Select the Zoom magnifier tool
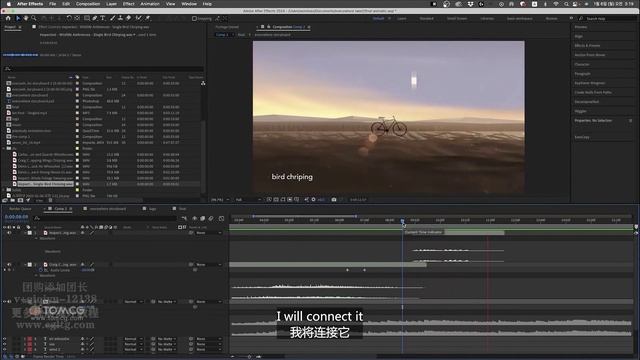Image resolution: width=640 pixels, height=360 pixels. click(x=34, y=18)
